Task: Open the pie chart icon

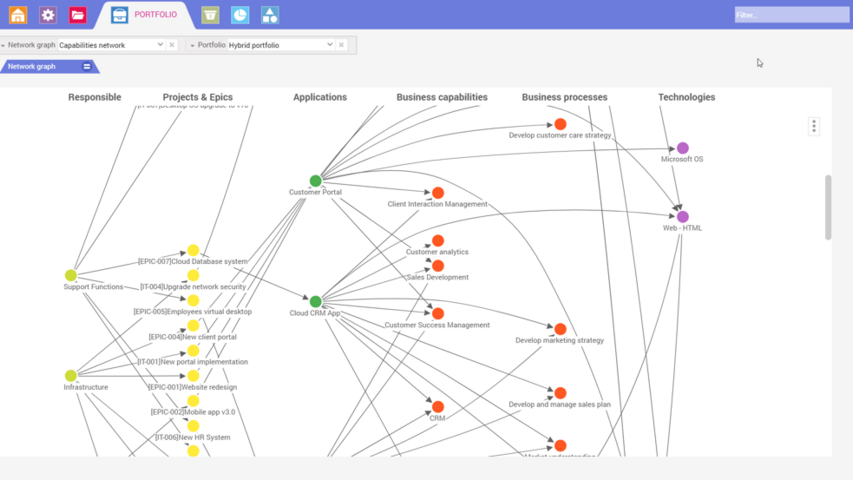Action: tap(240, 15)
